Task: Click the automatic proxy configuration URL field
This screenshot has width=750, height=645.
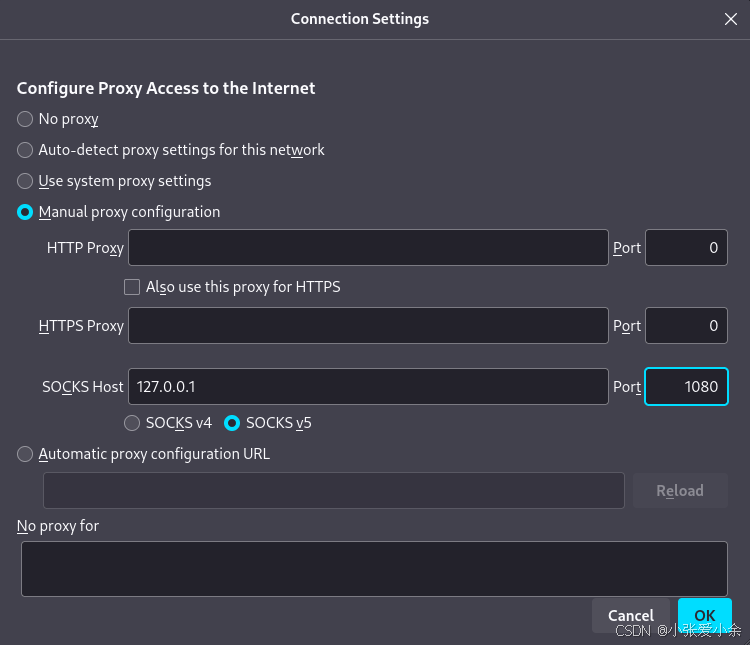Action: [x=334, y=490]
